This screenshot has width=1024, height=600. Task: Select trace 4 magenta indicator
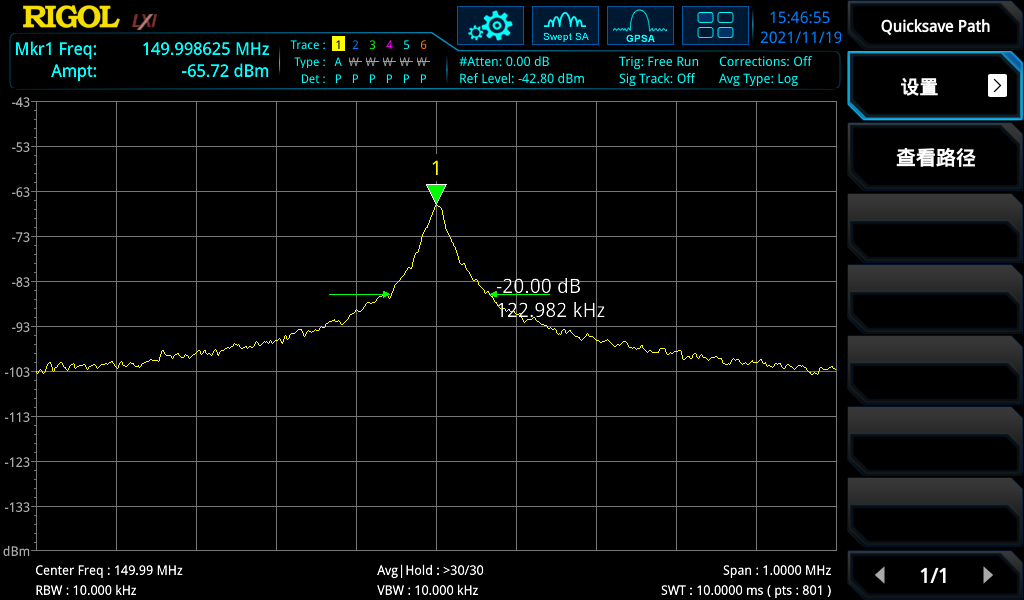[389, 45]
